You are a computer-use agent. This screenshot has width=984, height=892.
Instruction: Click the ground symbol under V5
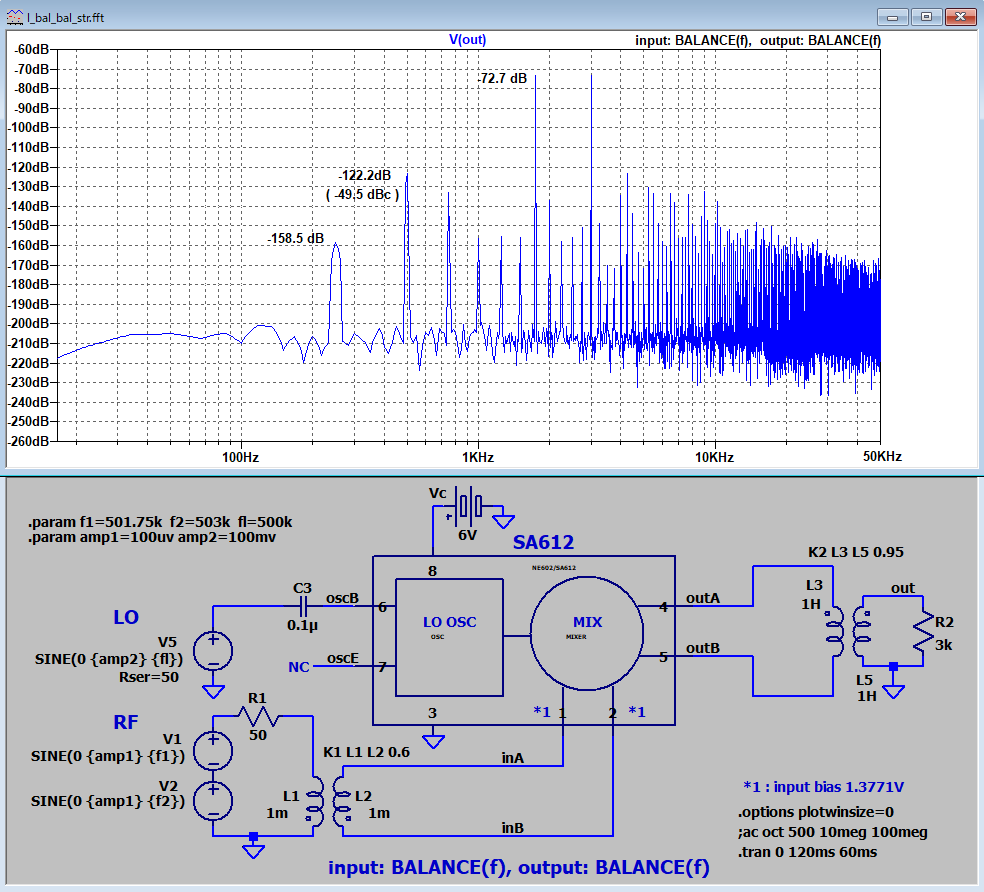coord(213,692)
